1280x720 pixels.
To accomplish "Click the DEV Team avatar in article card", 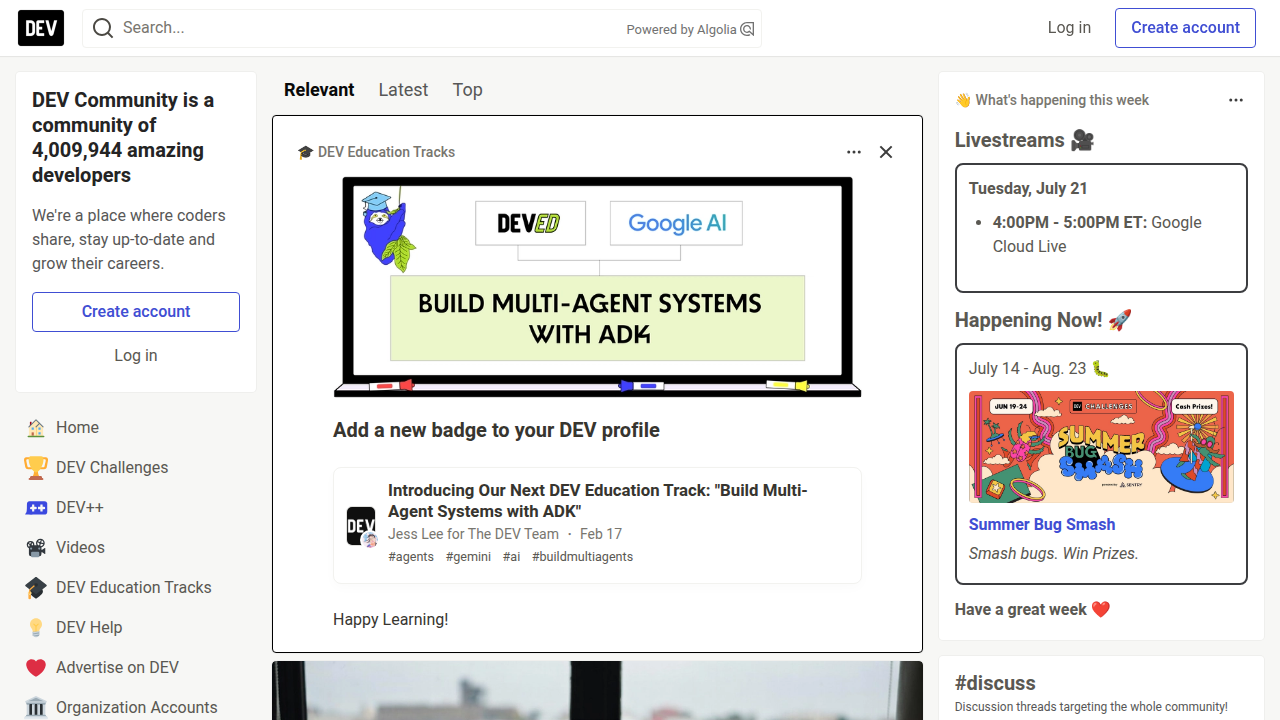I will point(361,526).
